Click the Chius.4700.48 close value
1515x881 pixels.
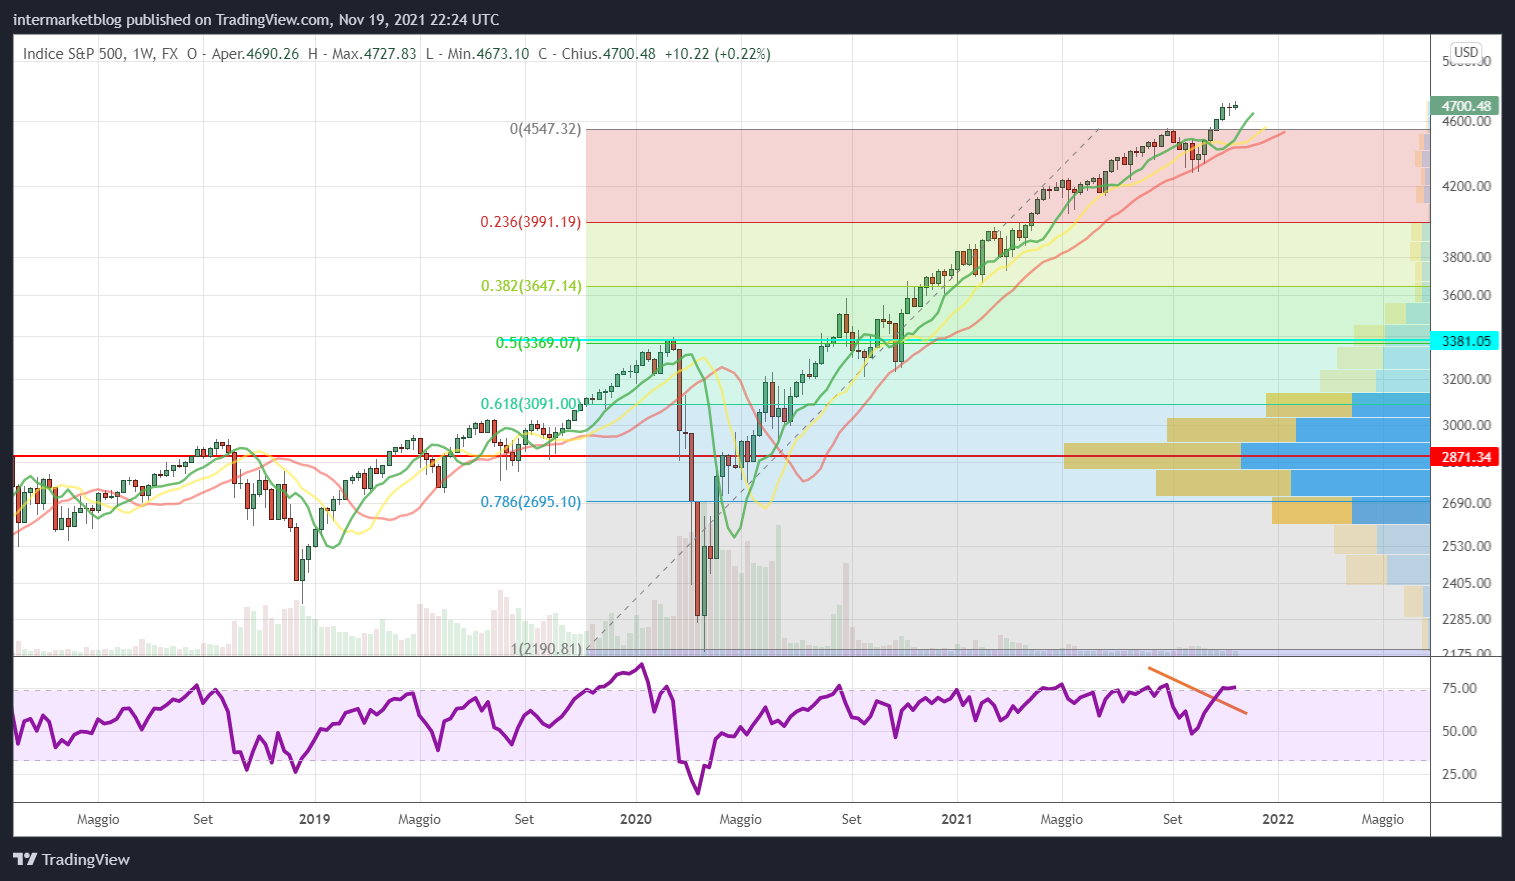608,54
